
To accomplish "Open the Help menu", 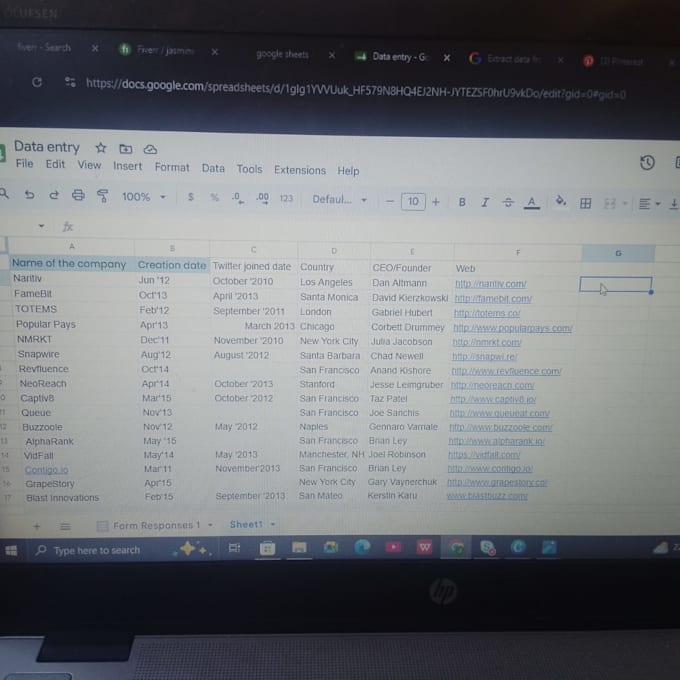I will click(x=348, y=171).
